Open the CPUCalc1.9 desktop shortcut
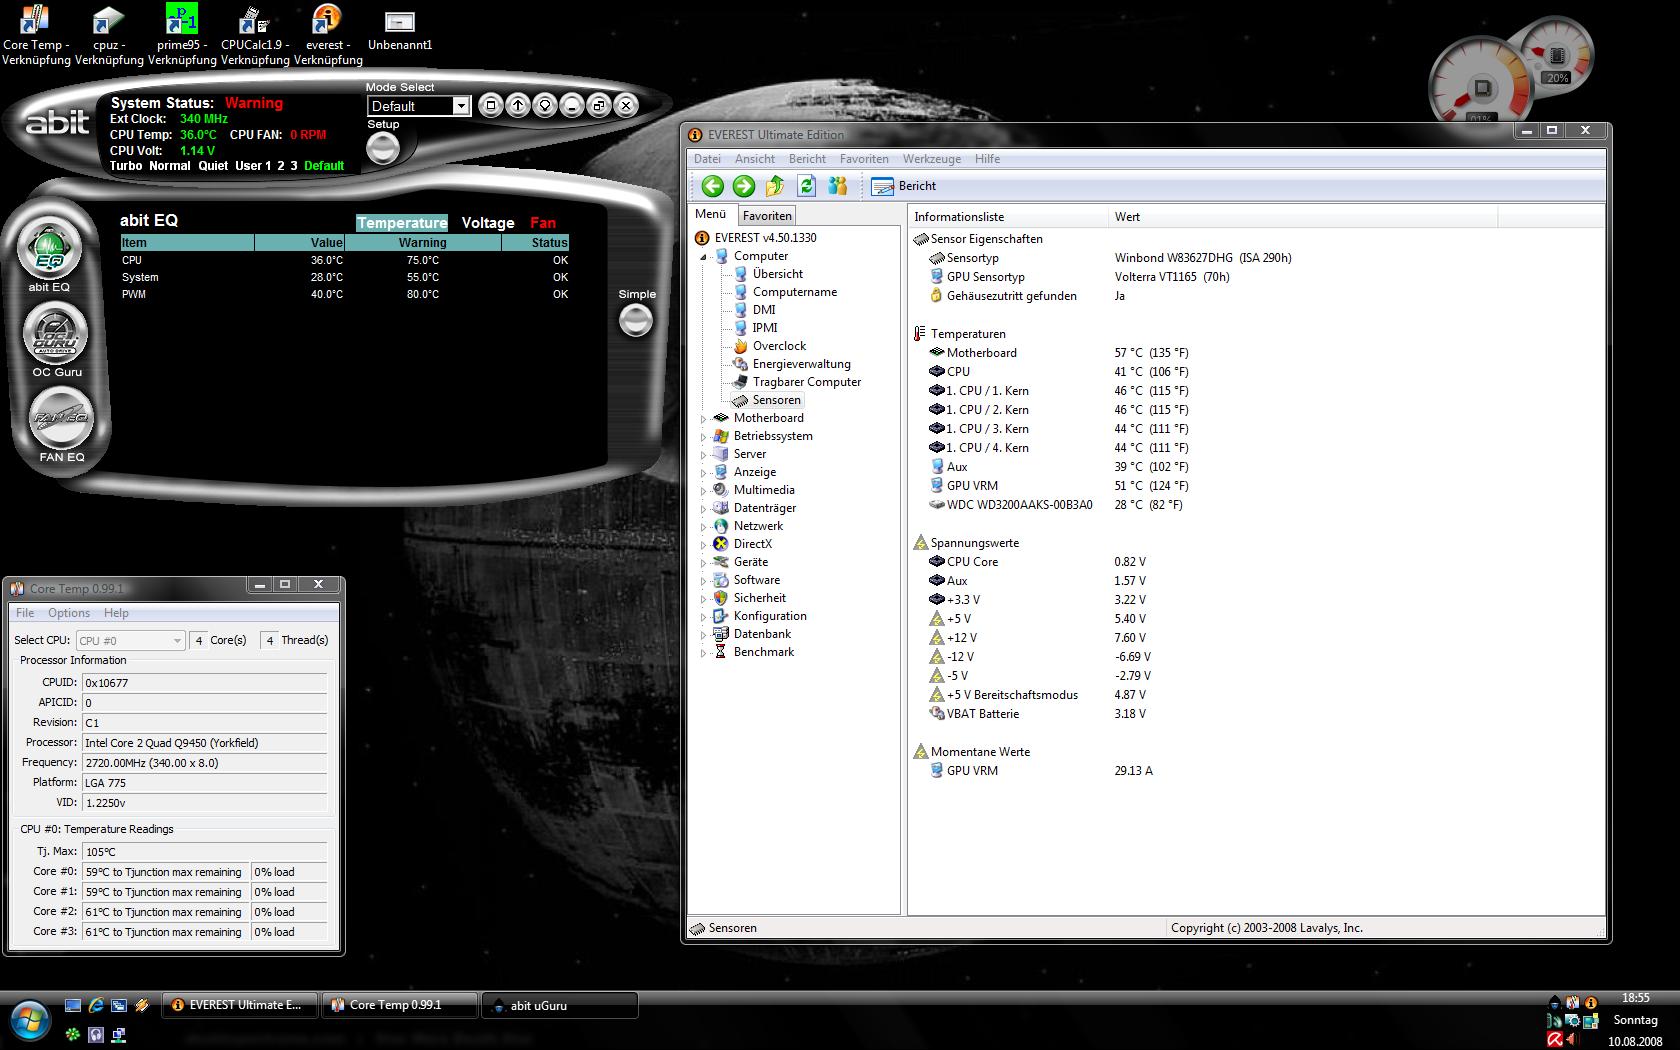Viewport: 1680px width, 1050px height. pyautogui.click(x=255, y=36)
